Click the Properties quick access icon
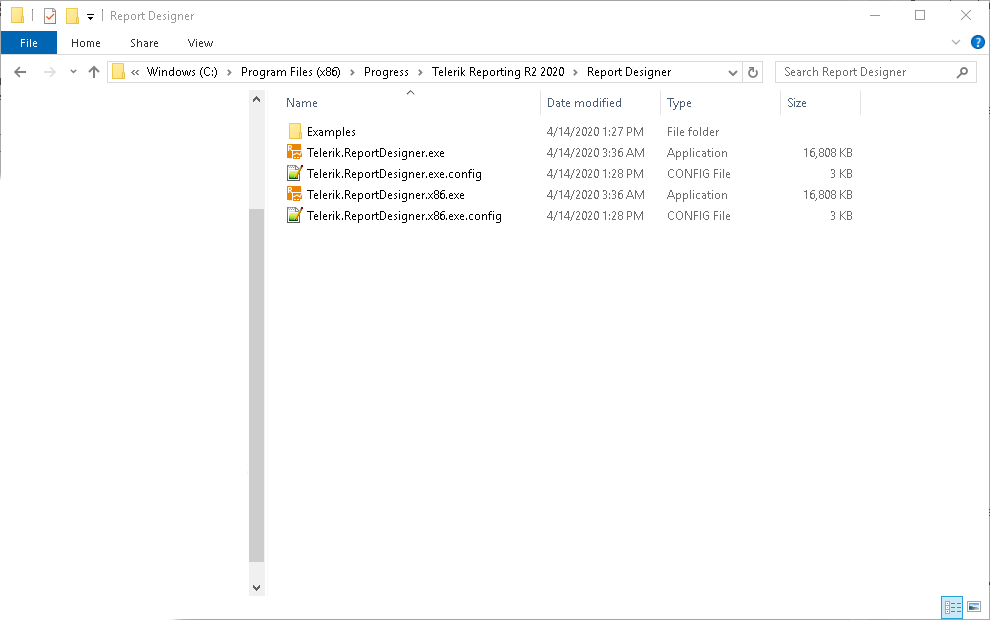The width and height of the screenshot is (990, 620). 50,16
